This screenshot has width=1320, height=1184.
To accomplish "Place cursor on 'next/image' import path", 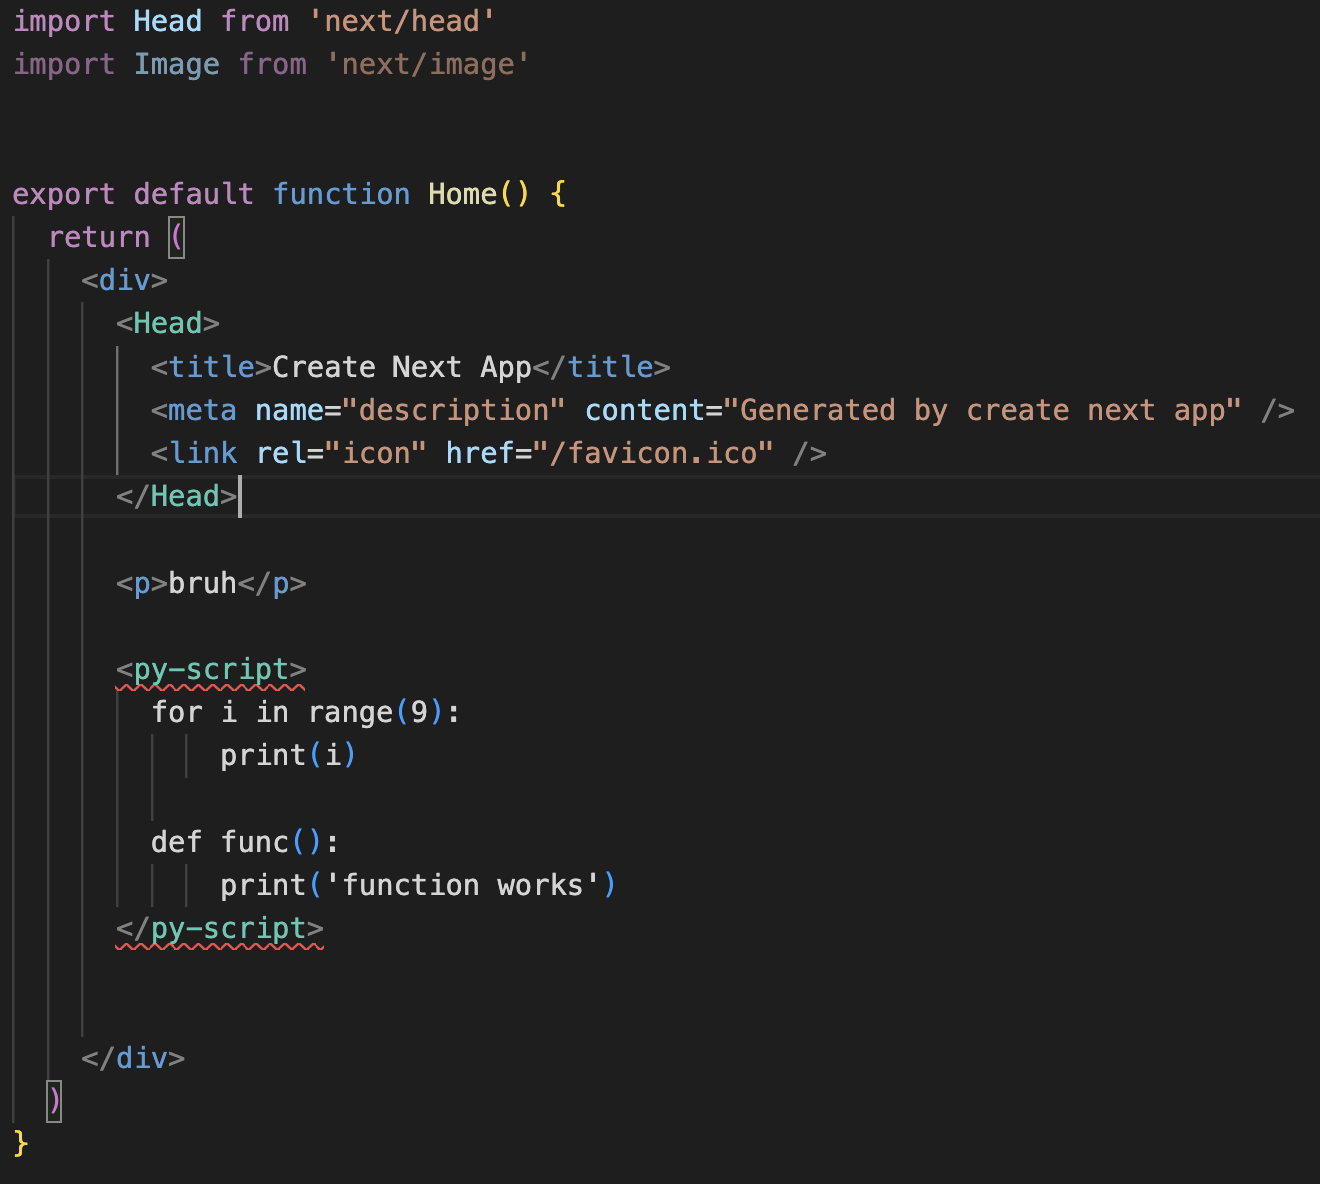I will tap(427, 65).
